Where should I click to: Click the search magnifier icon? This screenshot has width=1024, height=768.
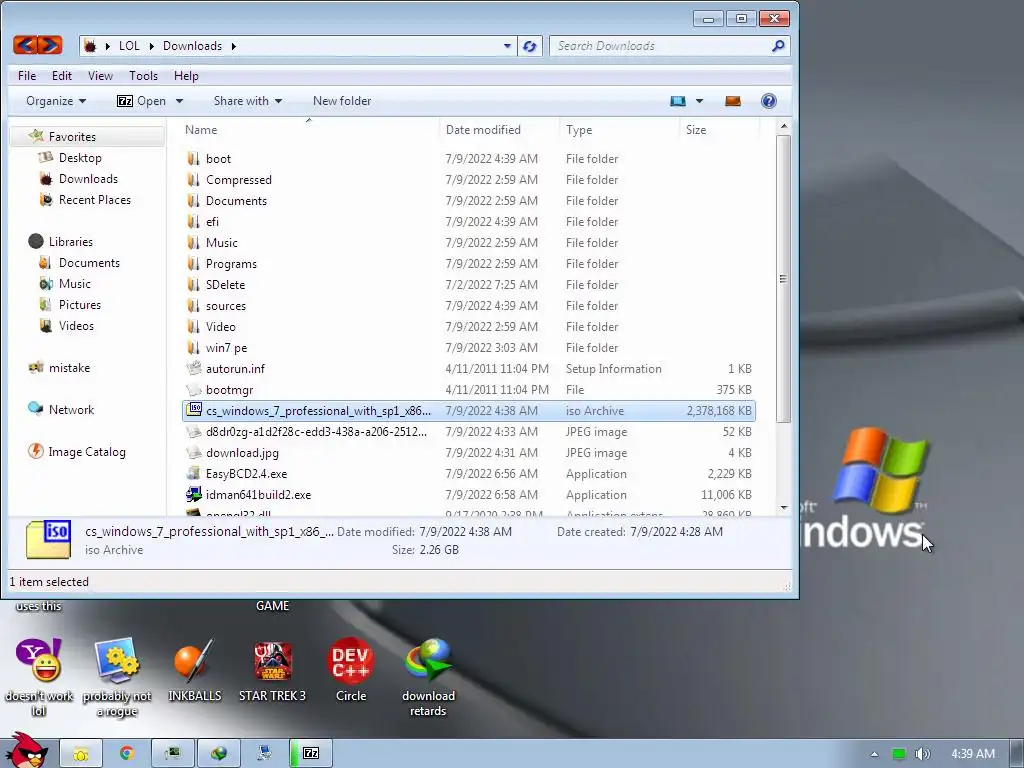click(778, 46)
